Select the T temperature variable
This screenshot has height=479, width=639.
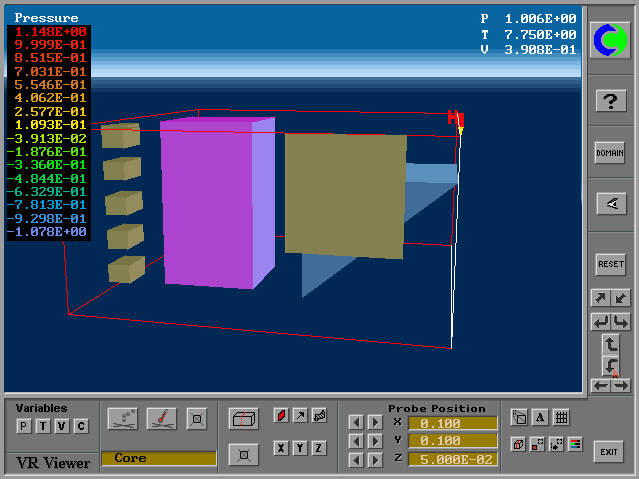pyautogui.click(x=43, y=426)
